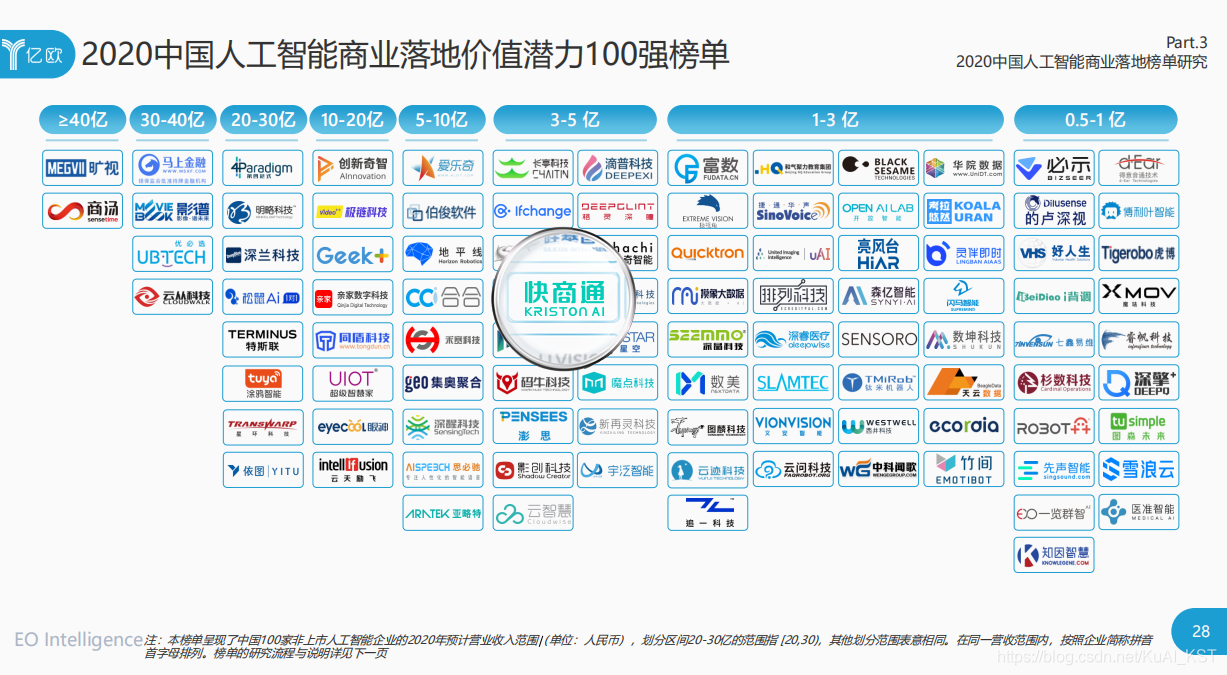
Task: Click the SENSORO logo
Action: point(878,340)
